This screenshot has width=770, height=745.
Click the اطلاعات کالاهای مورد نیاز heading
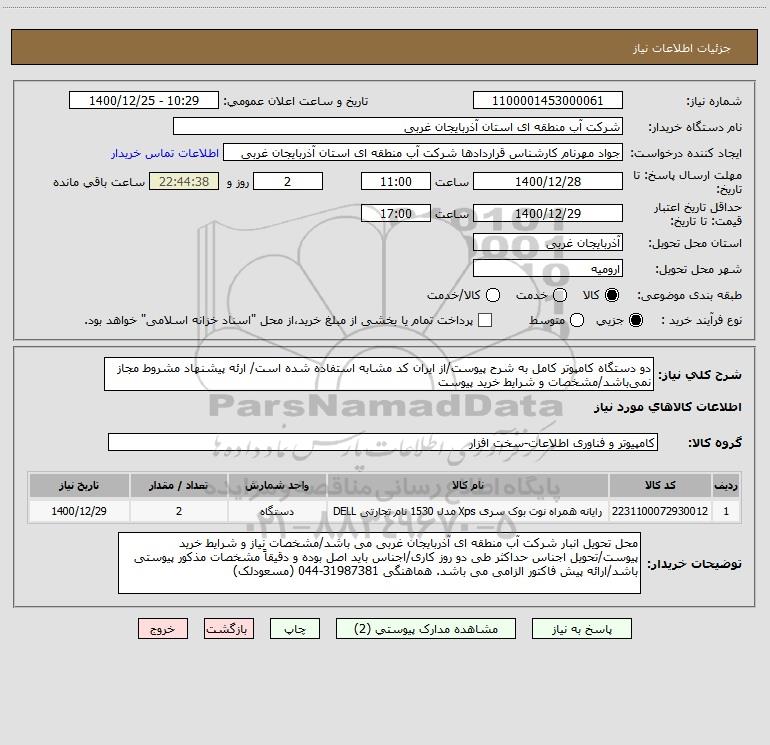click(668, 407)
